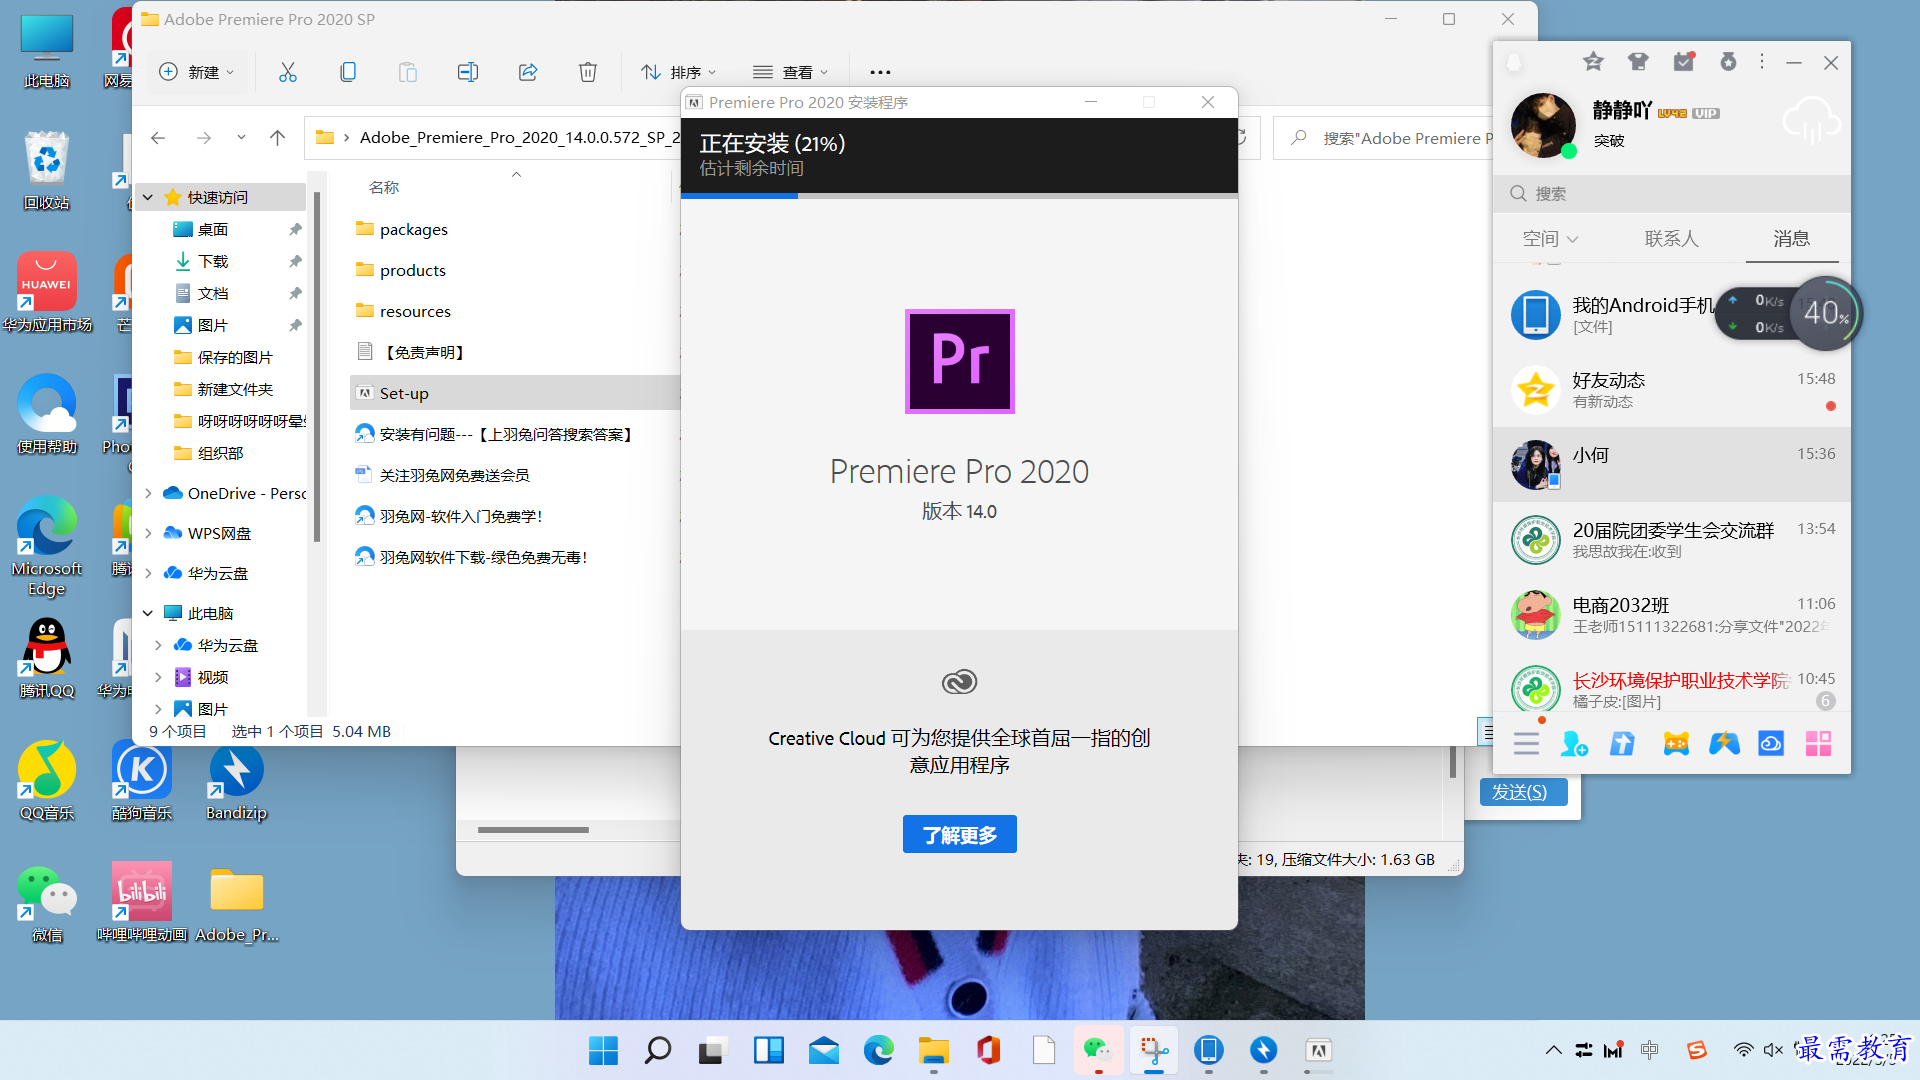Open the 查看 view dropdown

coord(790,72)
